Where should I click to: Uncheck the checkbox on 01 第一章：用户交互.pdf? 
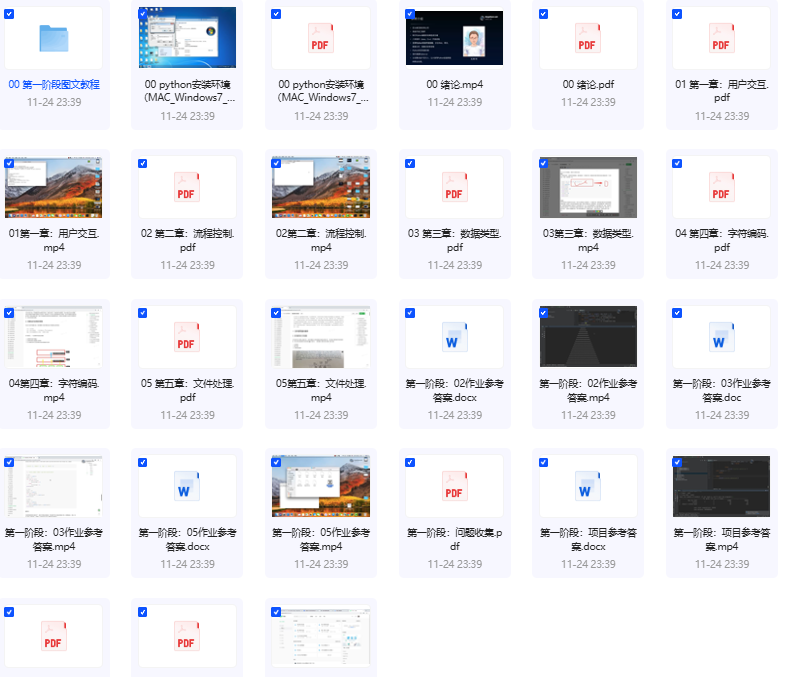pos(677,14)
